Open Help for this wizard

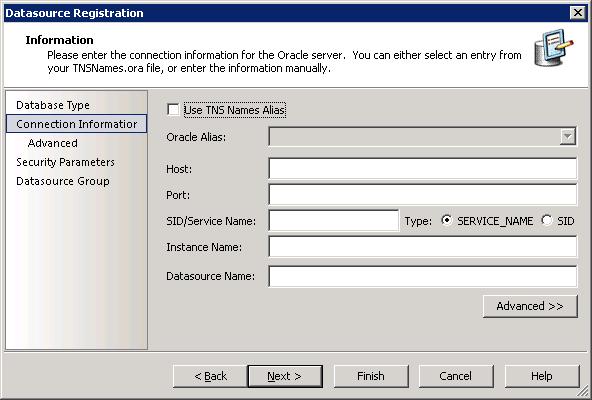(x=541, y=376)
